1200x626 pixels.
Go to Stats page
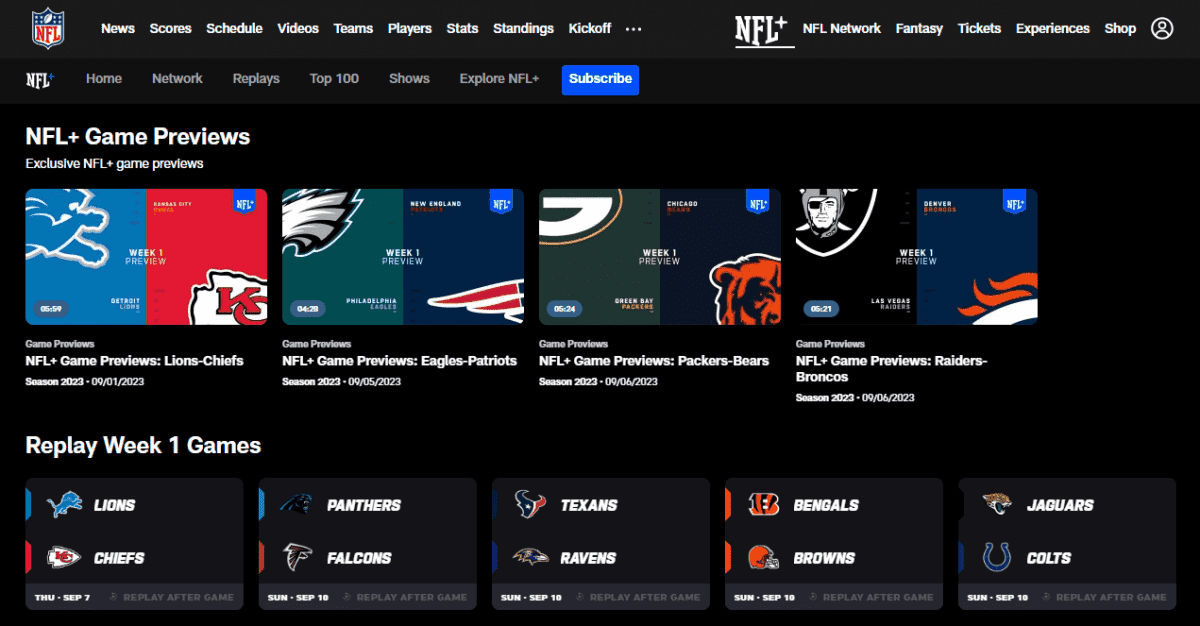tap(462, 28)
